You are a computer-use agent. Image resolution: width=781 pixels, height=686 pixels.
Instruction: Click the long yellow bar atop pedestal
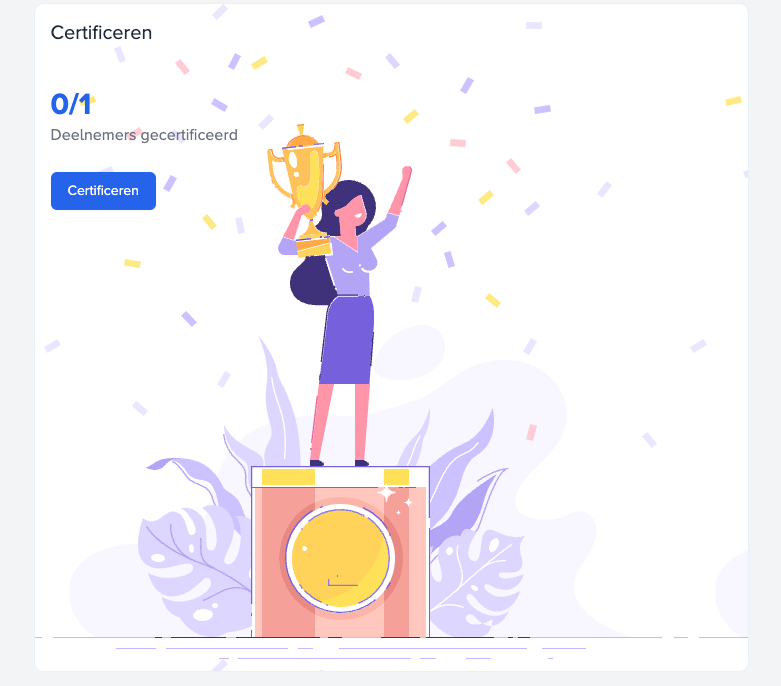[x=288, y=477]
